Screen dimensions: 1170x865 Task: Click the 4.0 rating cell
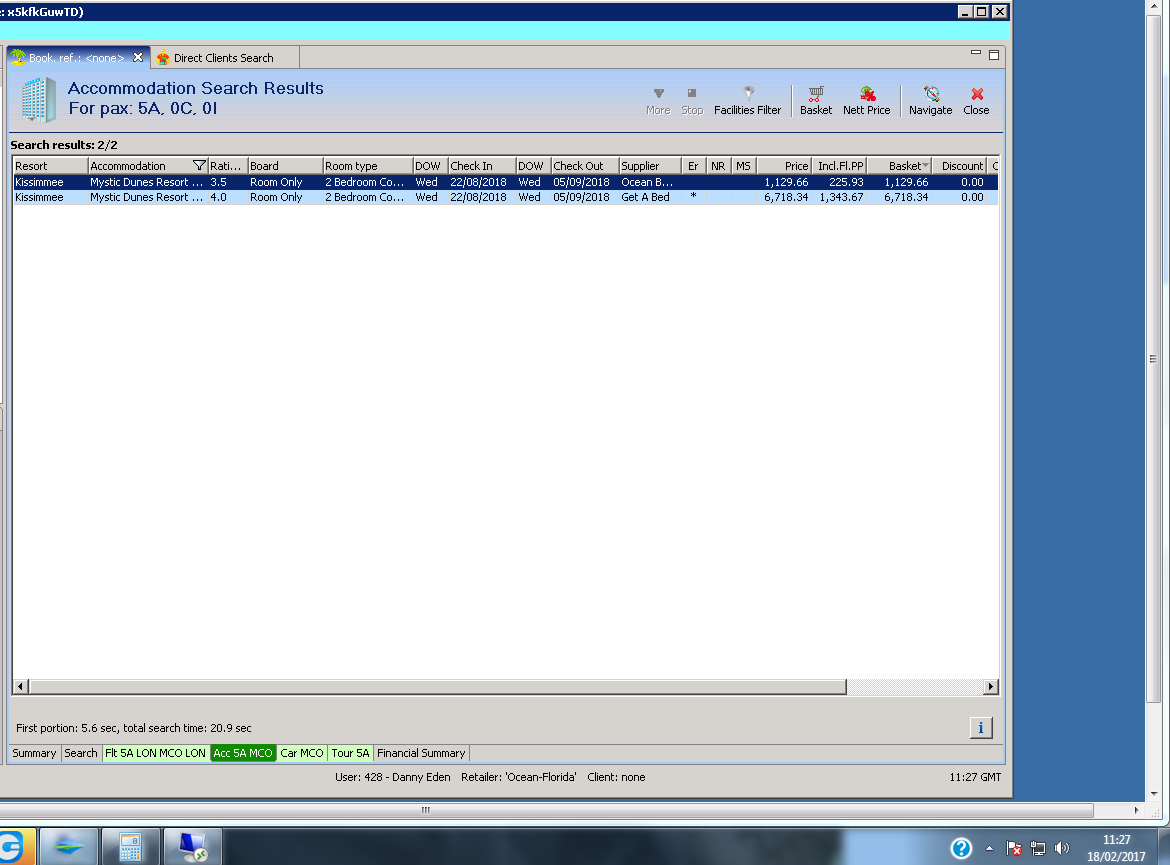pos(218,197)
